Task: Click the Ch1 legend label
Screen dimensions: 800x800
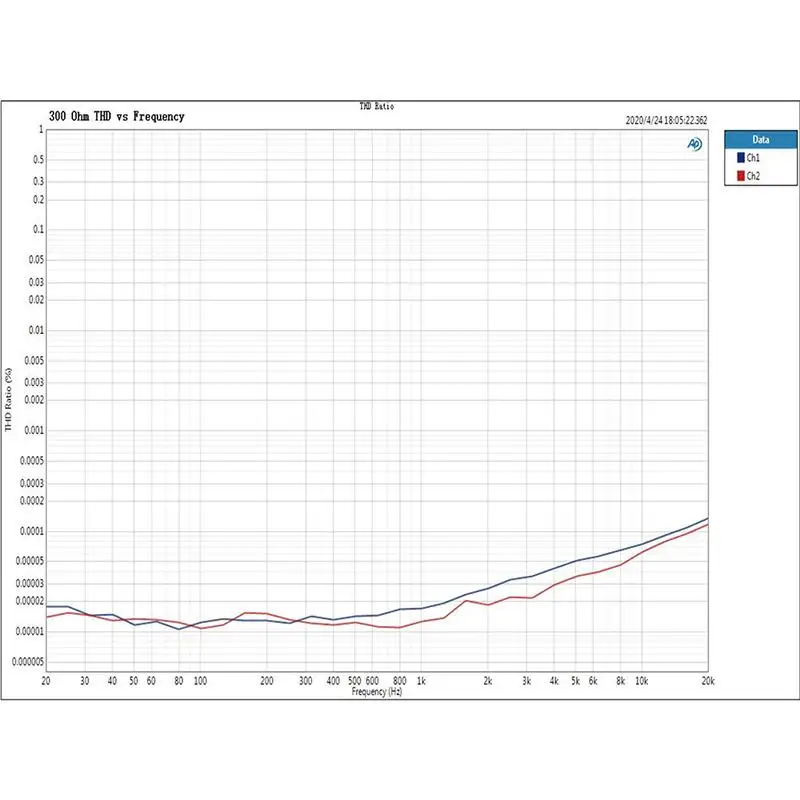Action: pos(753,158)
